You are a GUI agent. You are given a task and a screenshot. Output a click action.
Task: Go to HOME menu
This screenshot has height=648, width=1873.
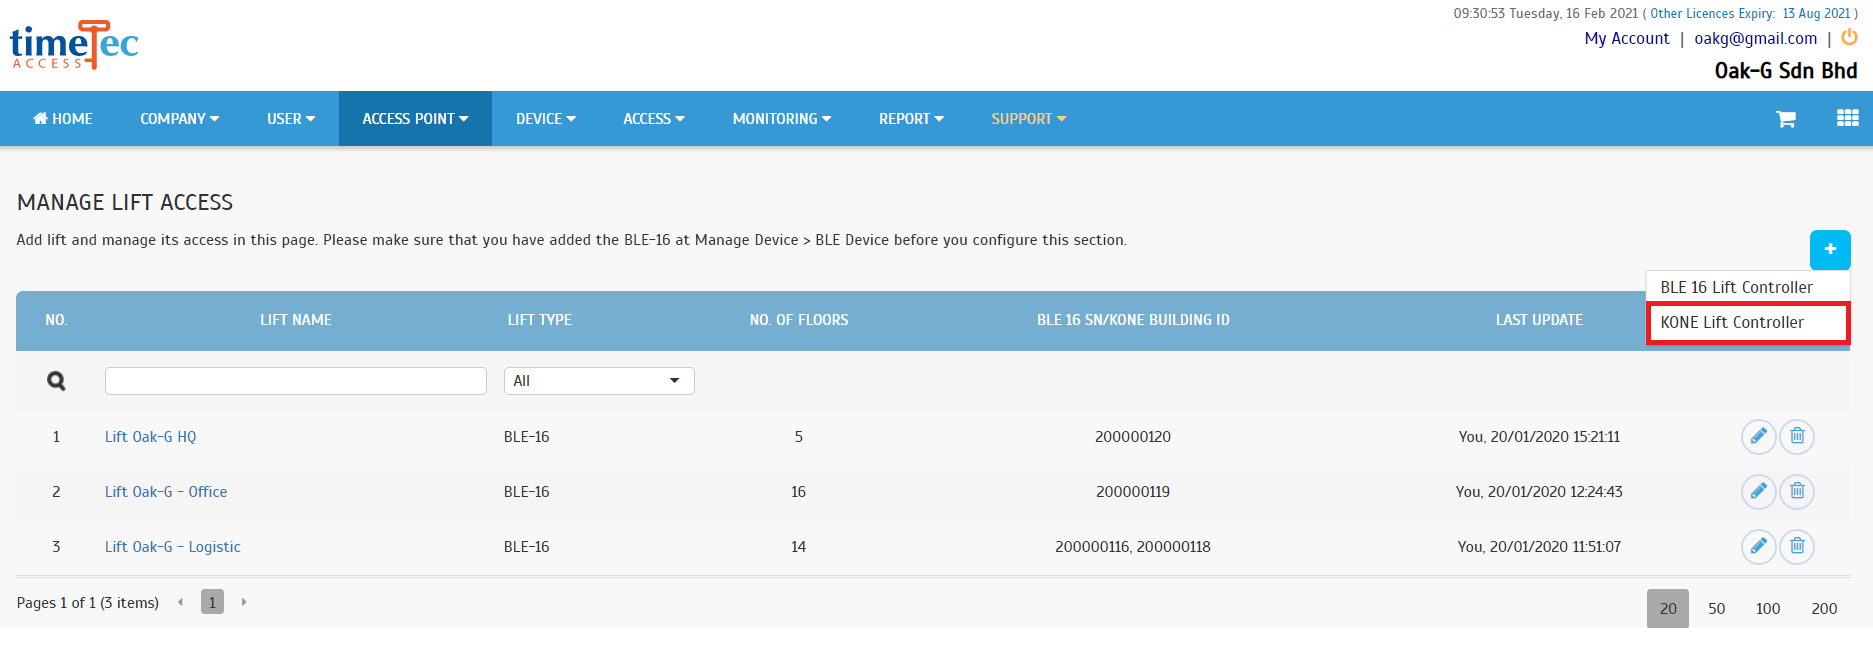pos(63,119)
